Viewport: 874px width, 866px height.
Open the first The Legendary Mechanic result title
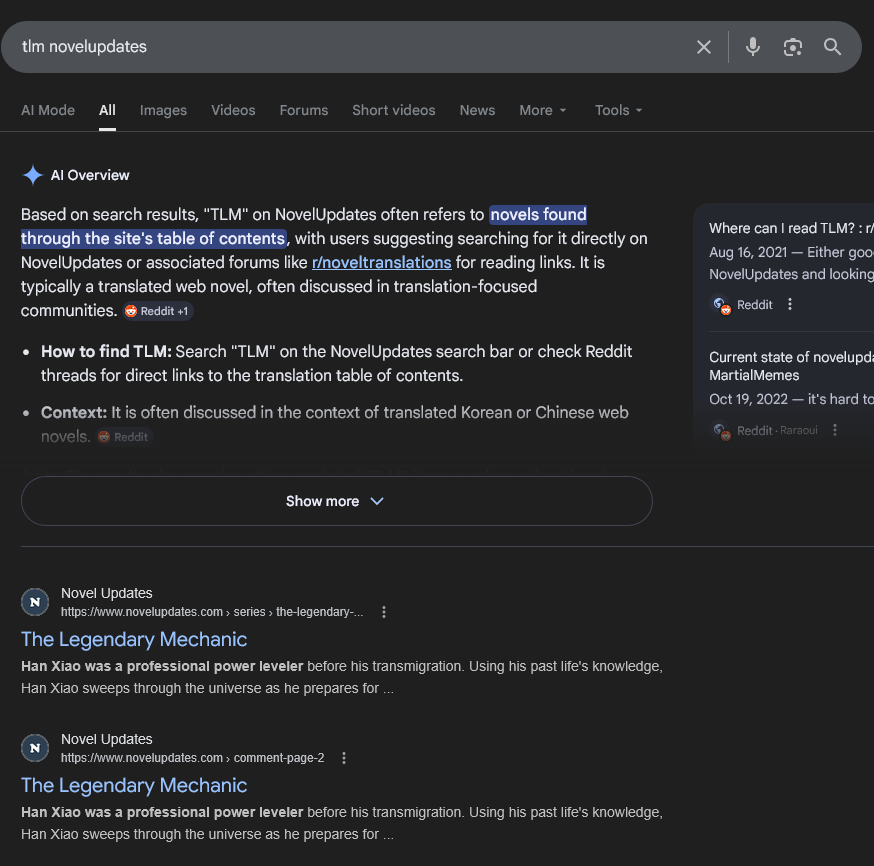pos(134,639)
